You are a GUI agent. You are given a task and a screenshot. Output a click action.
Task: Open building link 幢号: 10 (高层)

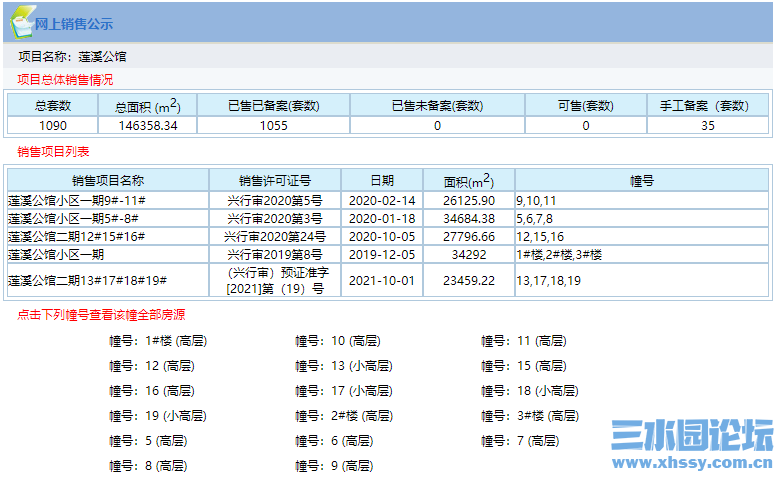tap(338, 341)
